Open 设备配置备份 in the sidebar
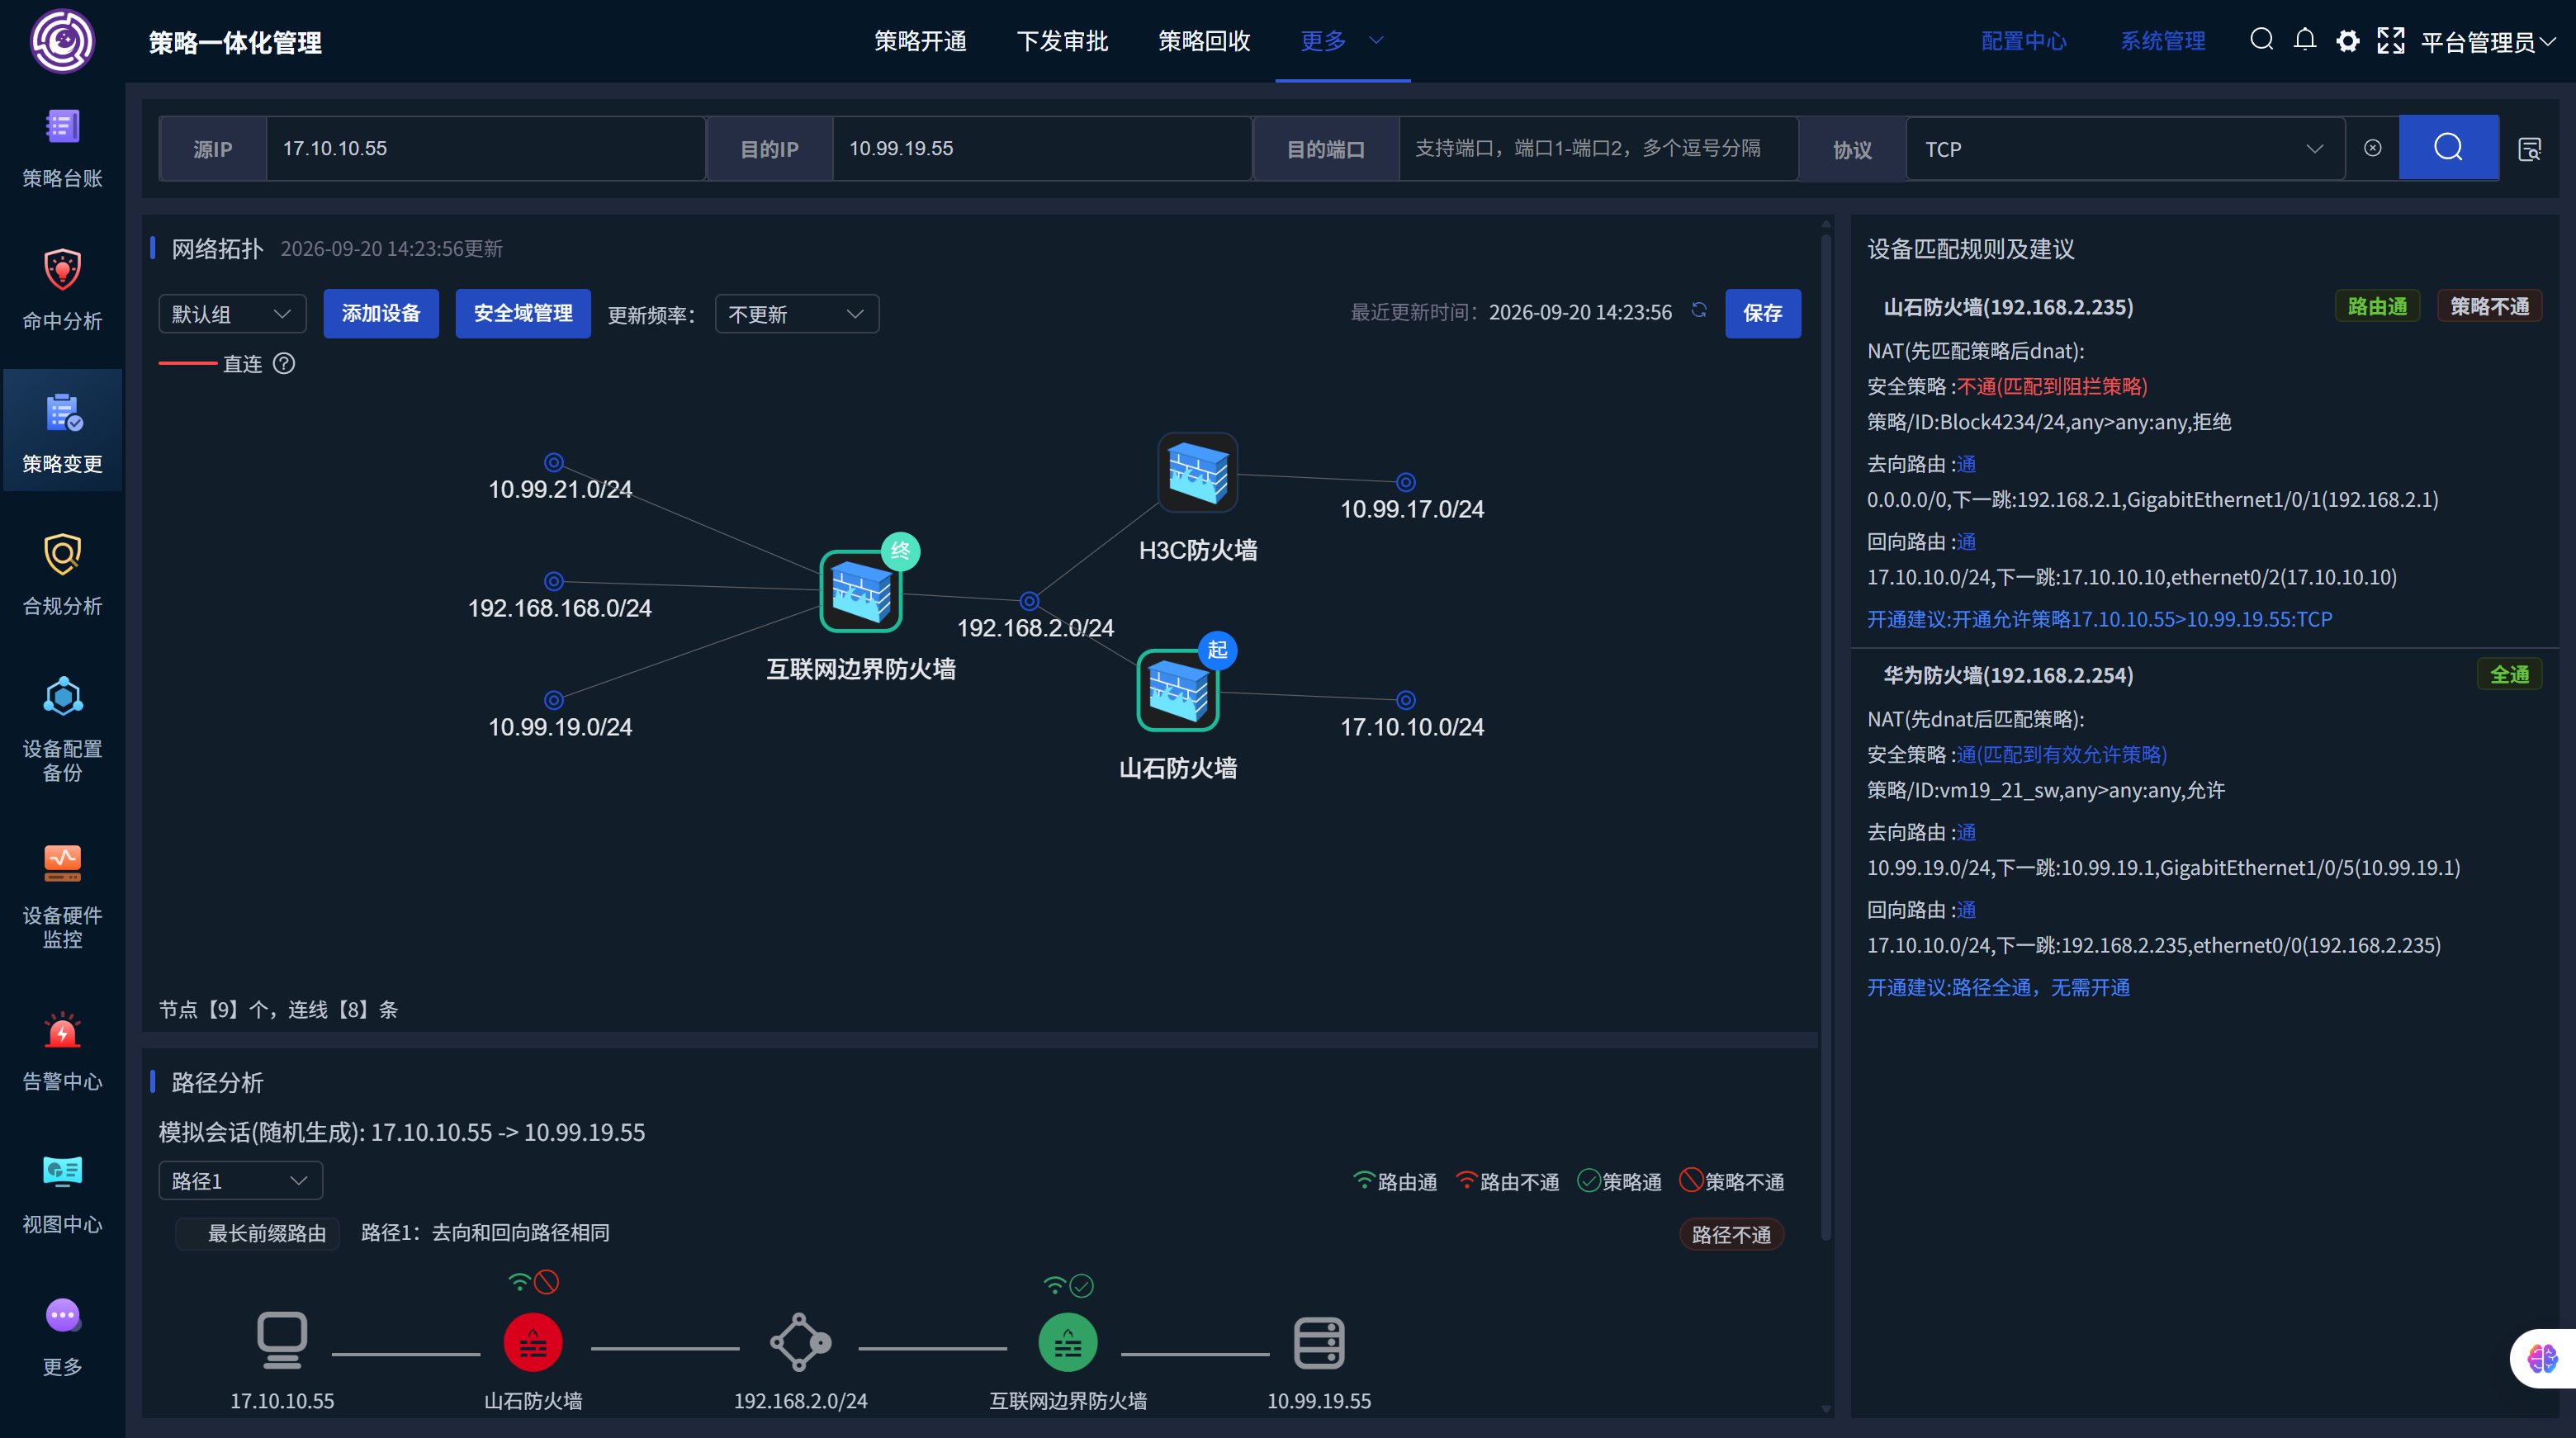 coord(62,728)
